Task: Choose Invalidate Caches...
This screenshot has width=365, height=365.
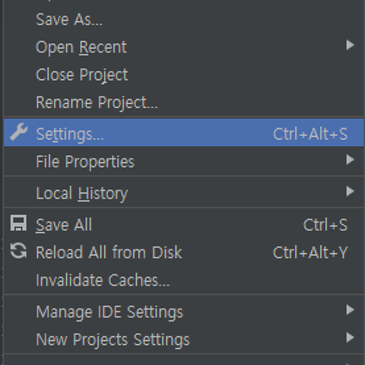Action: (184, 280)
